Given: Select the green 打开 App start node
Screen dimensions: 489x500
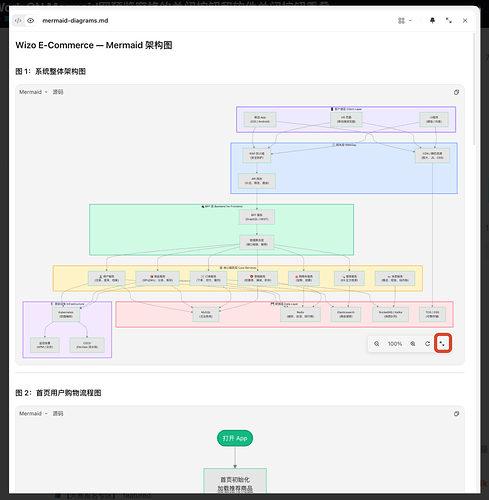Looking at the screenshot, I should click(235, 438).
